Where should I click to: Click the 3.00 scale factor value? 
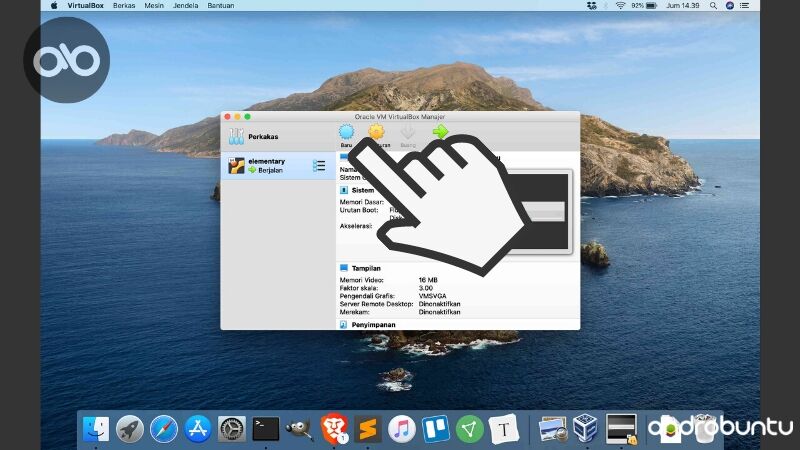pyautogui.click(x=426, y=288)
